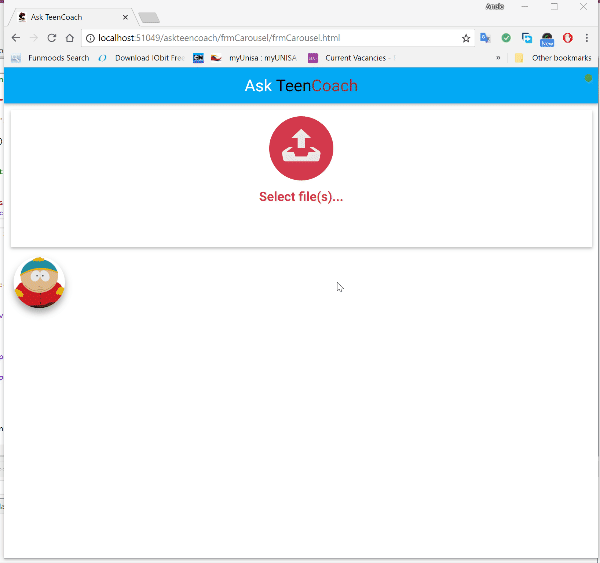The image size is (600, 563).
Task: Open the Cartman avatar thumbnail
Action: coord(39,283)
